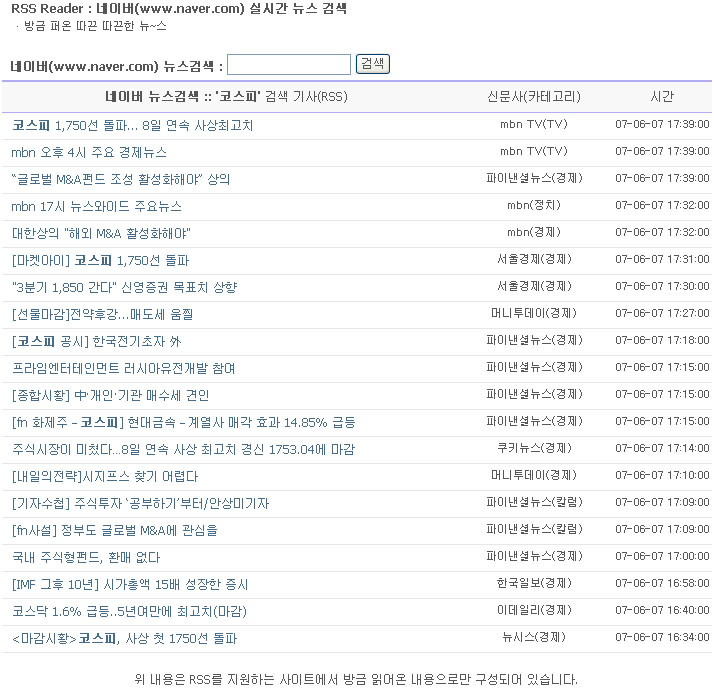The image size is (714, 697).
Task: Click the '시간' column header
Action: [x=662, y=97]
